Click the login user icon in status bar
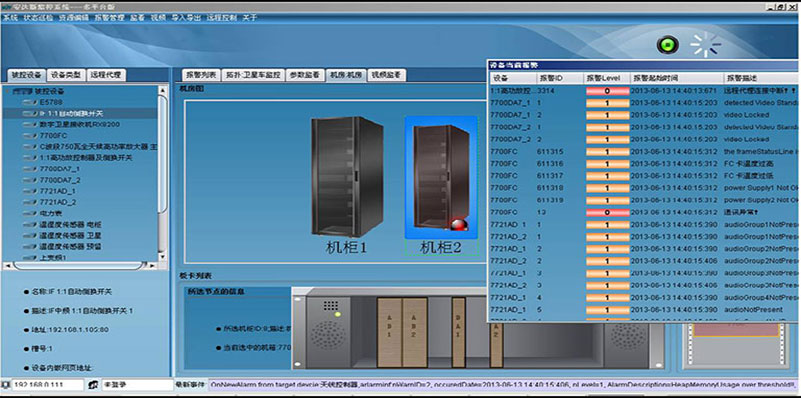Screen dimensions: 801x398 93,384
